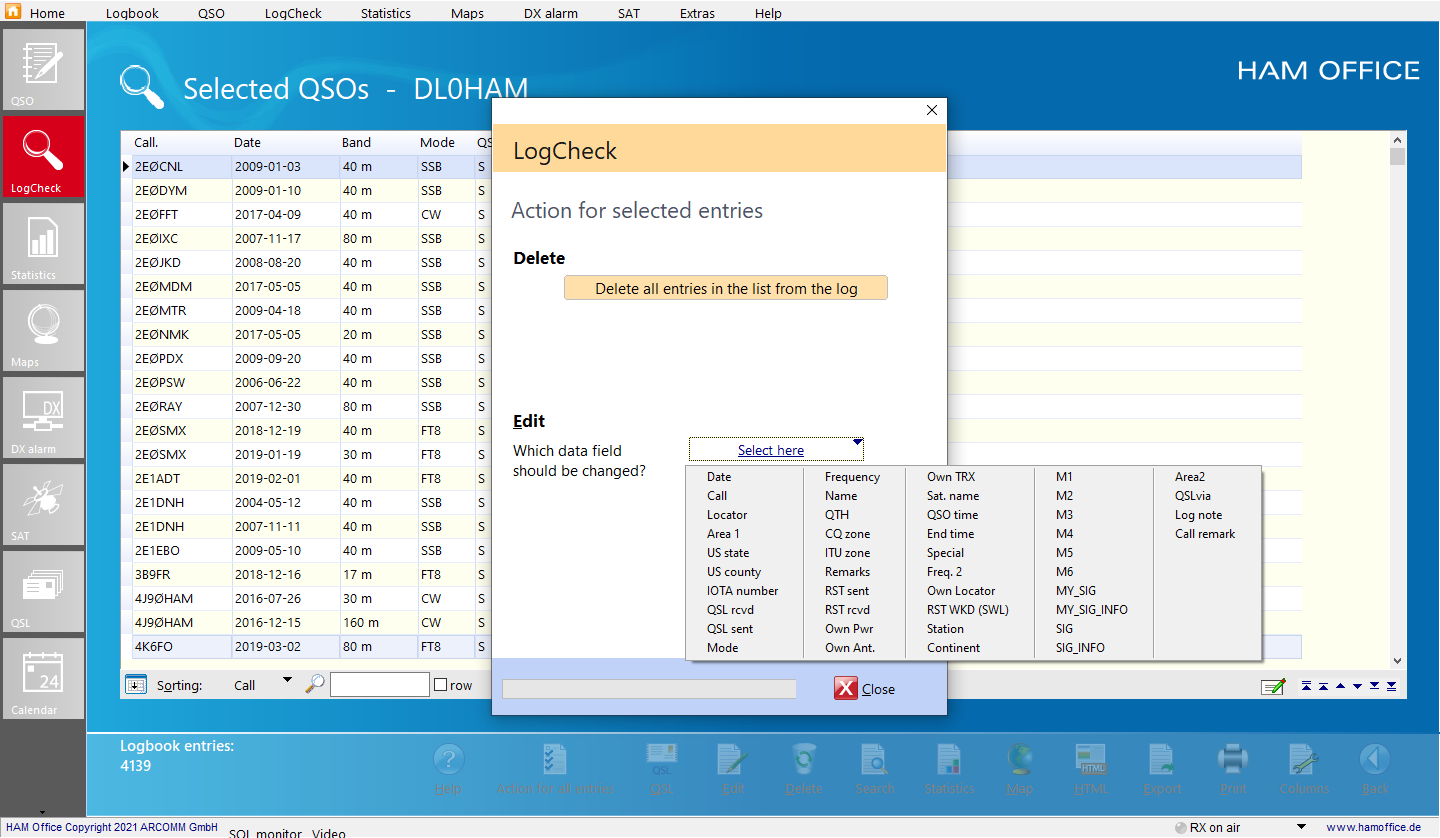
Task: Choose Call remark from field list
Action: click(1205, 534)
